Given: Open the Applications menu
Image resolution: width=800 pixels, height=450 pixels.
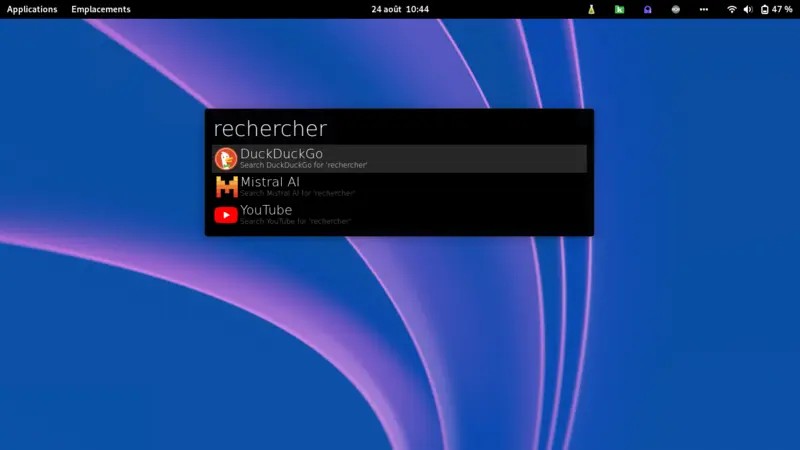Looking at the screenshot, I should tap(32, 9).
